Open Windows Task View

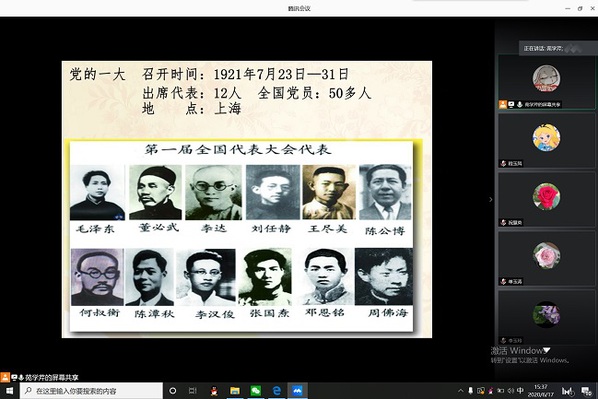(x=193, y=391)
